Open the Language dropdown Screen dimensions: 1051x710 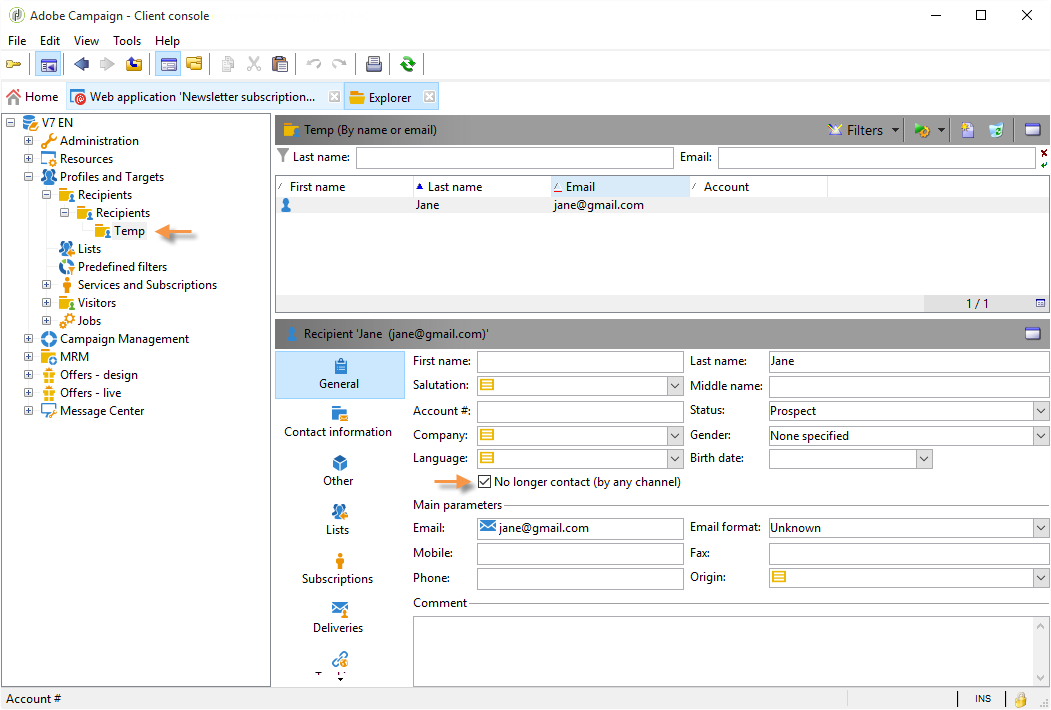point(675,459)
